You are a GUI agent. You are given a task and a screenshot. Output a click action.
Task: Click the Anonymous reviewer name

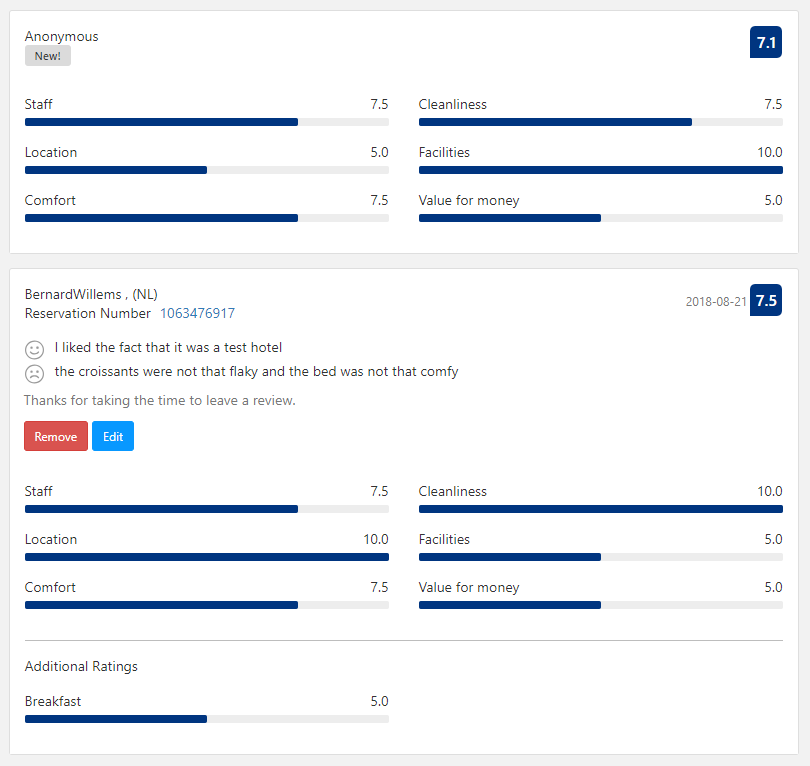(61, 36)
